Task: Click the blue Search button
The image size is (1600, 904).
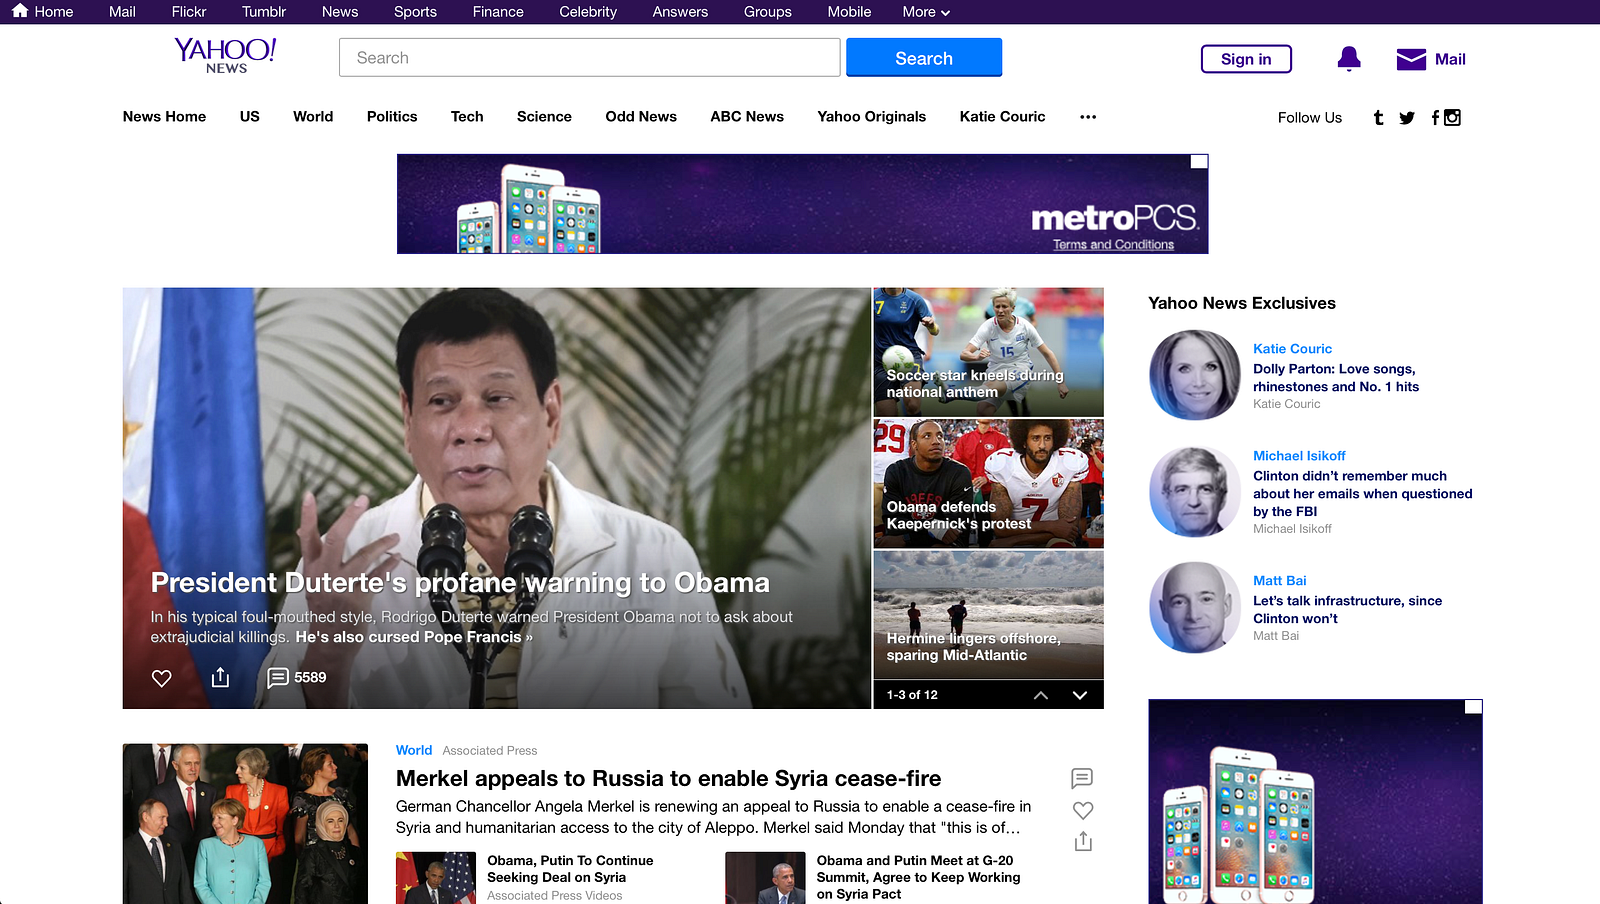Action: tap(924, 58)
